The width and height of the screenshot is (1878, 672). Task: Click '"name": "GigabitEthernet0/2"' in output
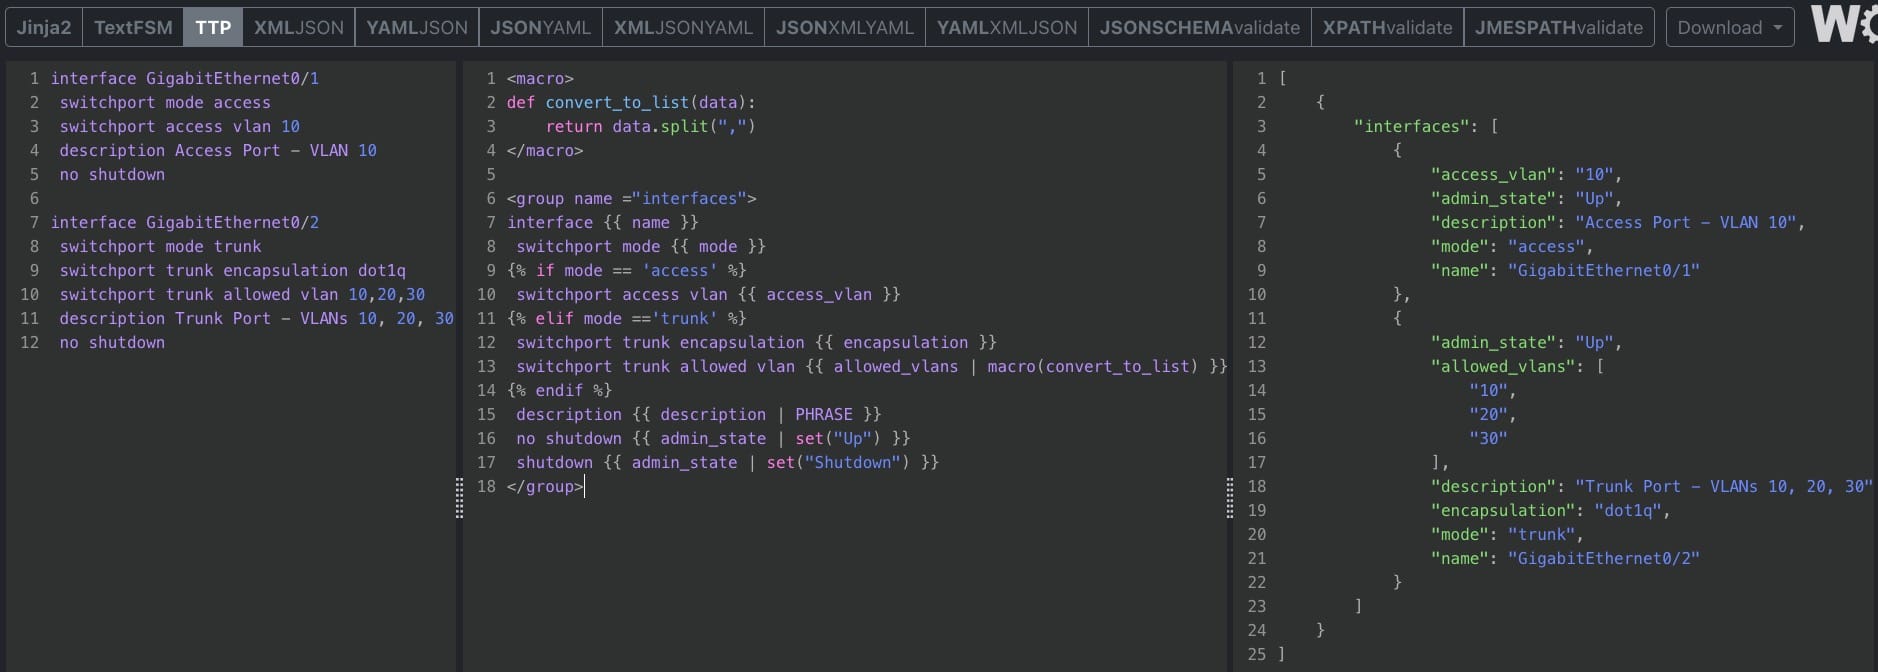tap(1565, 558)
